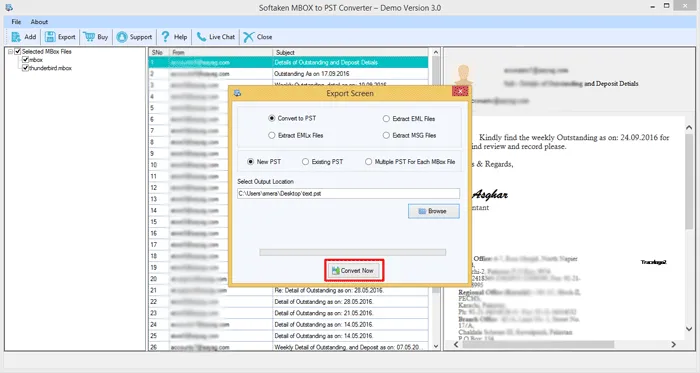Click the Select Output Location path field

click(x=348, y=193)
